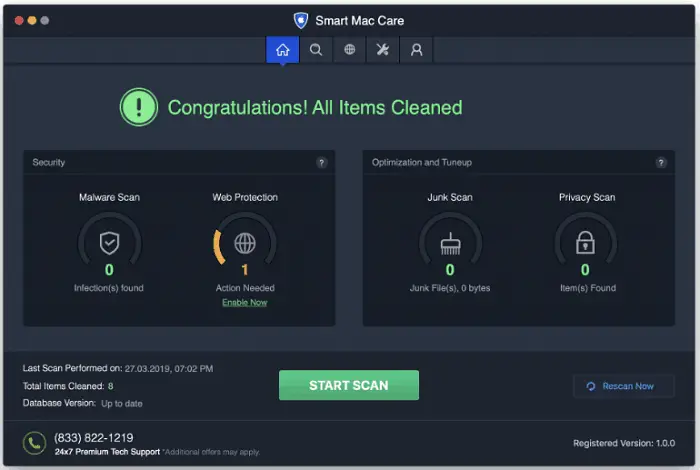Open Optimization and Tuneup help question mark
Screen dimensions: 700x470
click(x=661, y=162)
